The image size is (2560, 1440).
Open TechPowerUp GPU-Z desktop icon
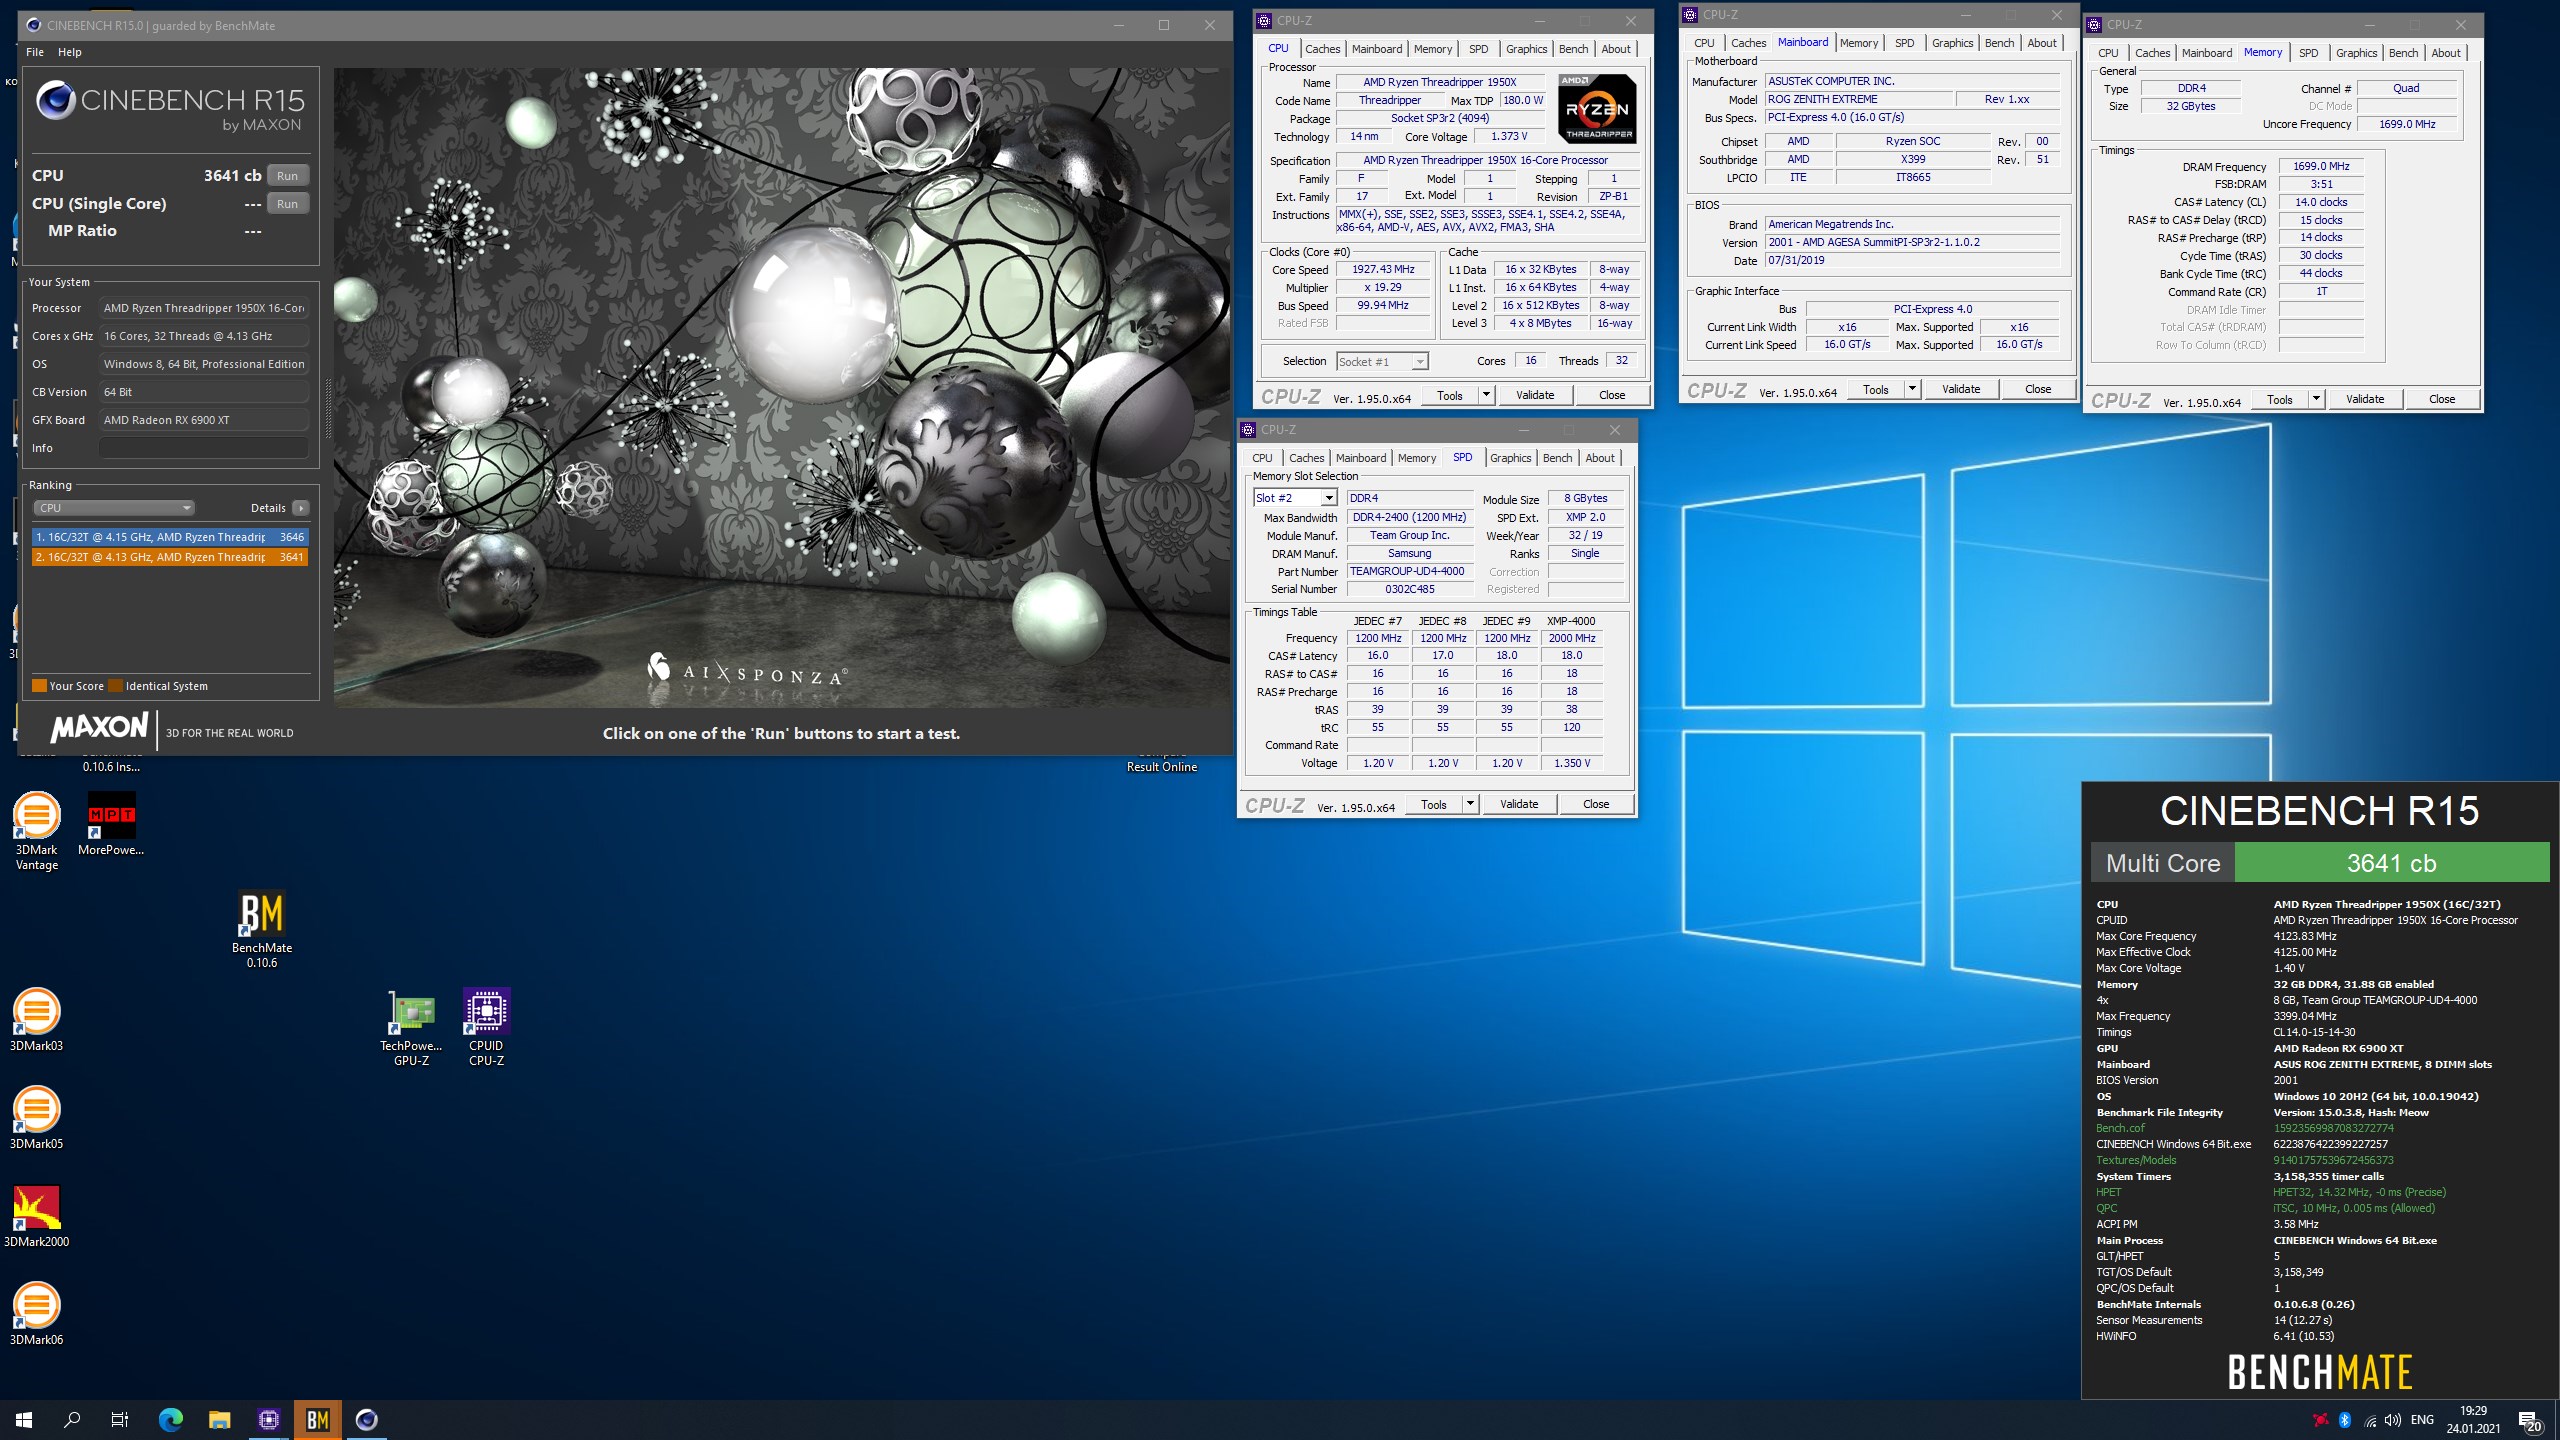(x=411, y=1027)
